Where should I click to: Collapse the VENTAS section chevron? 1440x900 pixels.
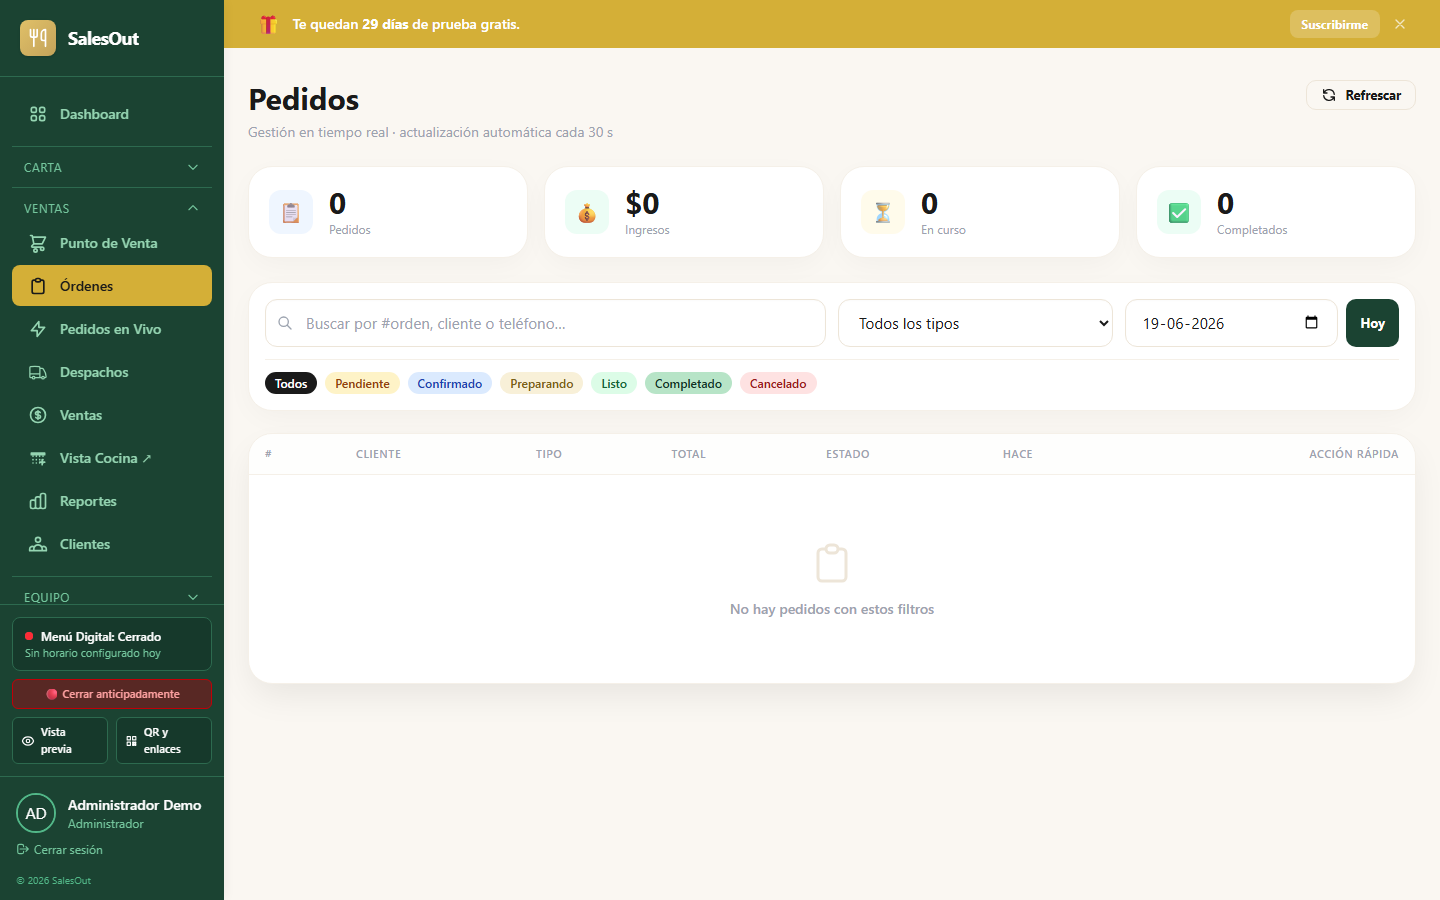193,208
